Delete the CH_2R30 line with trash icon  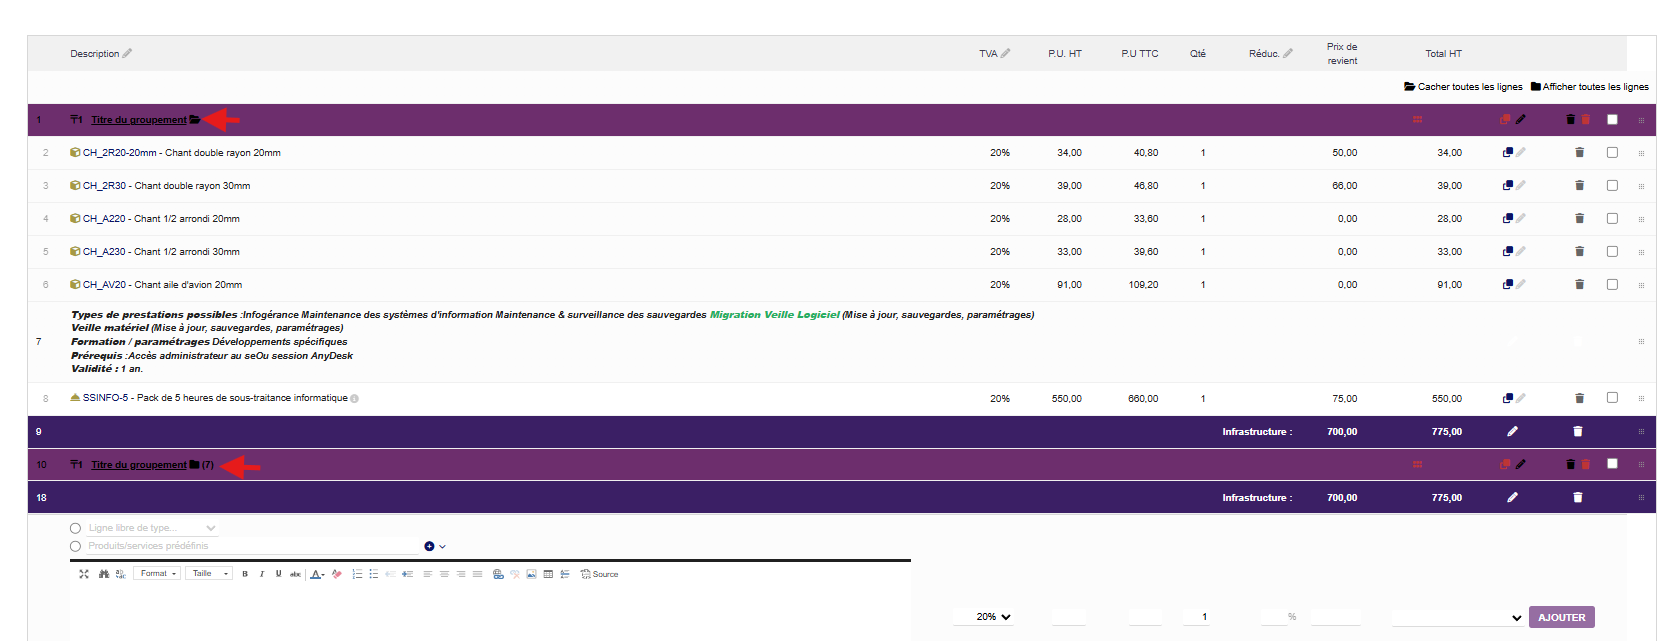1579,185
